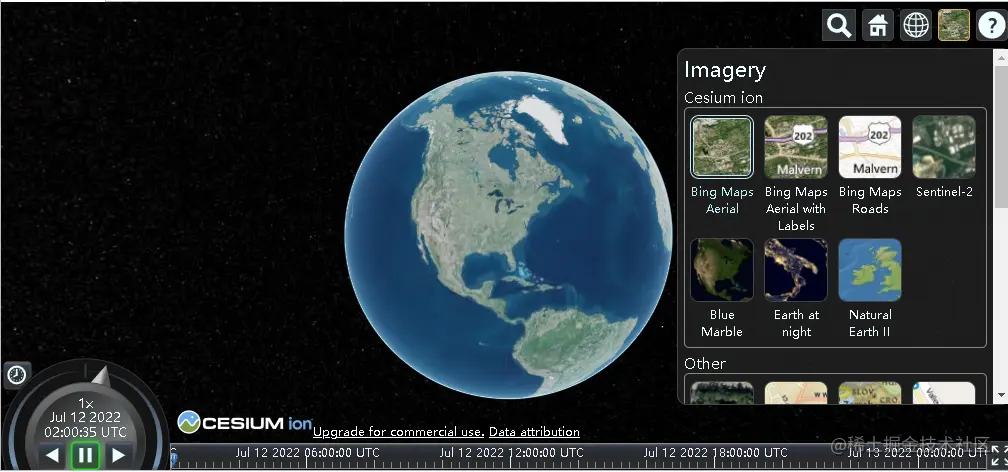Click the 1x speed shuttle ring pointer

tap(100, 376)
